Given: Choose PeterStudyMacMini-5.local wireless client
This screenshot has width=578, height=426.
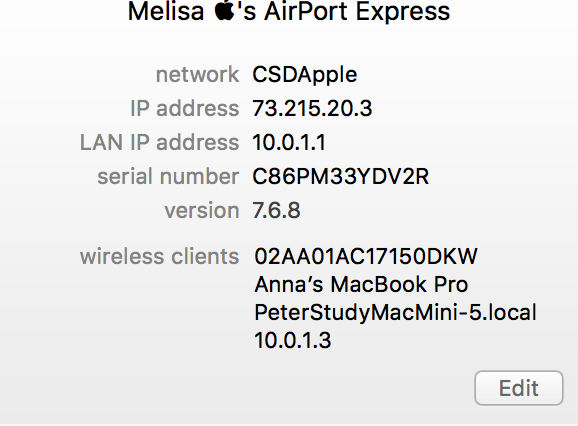Looking at the screenshot, I should tap(395, 312).
